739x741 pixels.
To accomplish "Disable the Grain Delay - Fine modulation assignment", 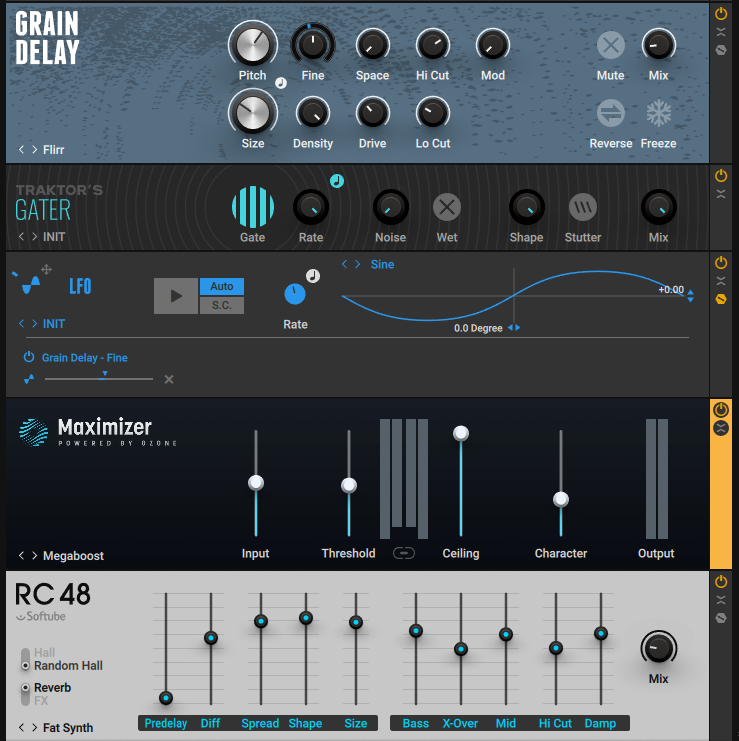I will [x=29, y=357].
